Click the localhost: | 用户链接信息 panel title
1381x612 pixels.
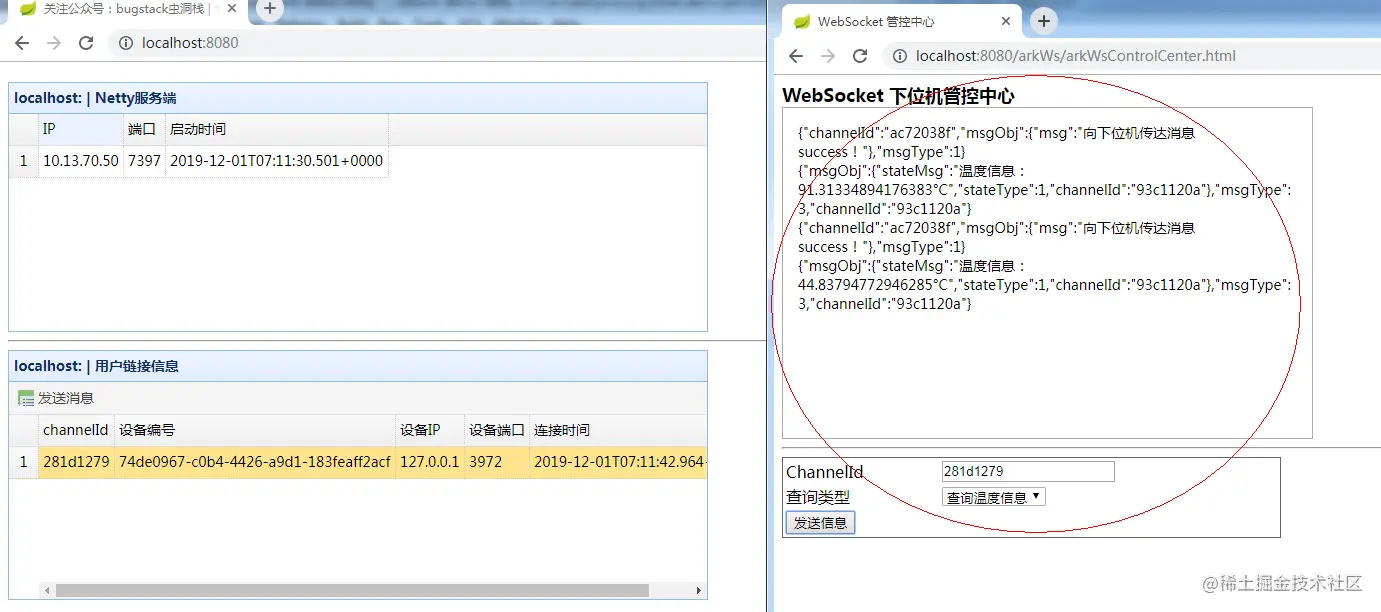point(96,366)
